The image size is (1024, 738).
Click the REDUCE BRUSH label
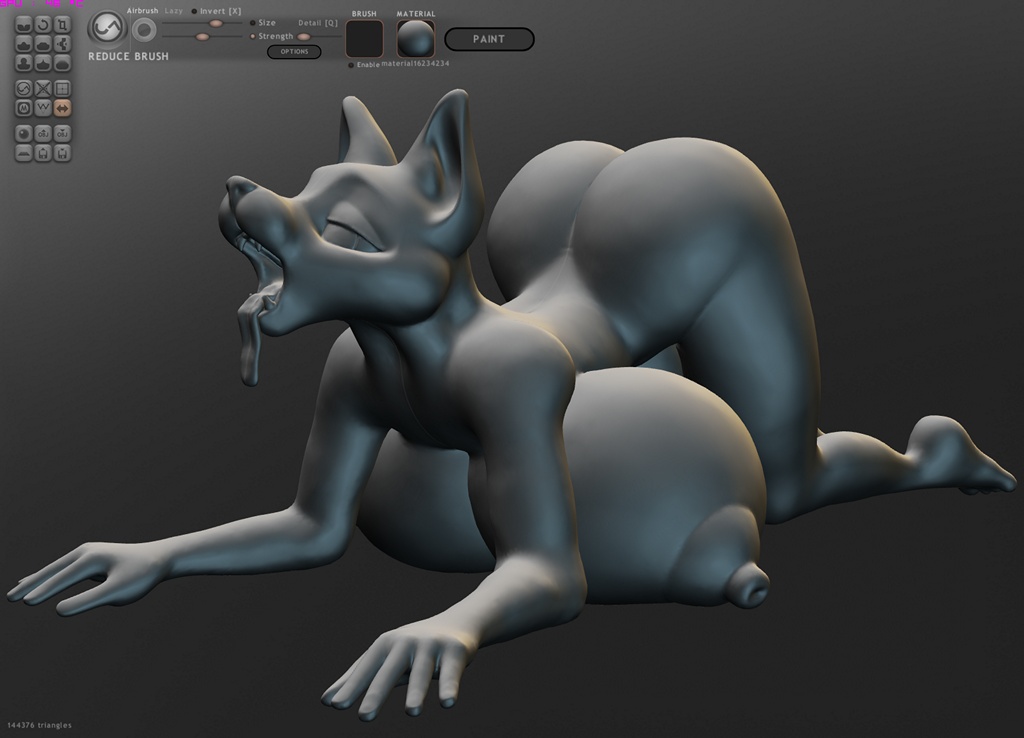(x=129, y=57)
